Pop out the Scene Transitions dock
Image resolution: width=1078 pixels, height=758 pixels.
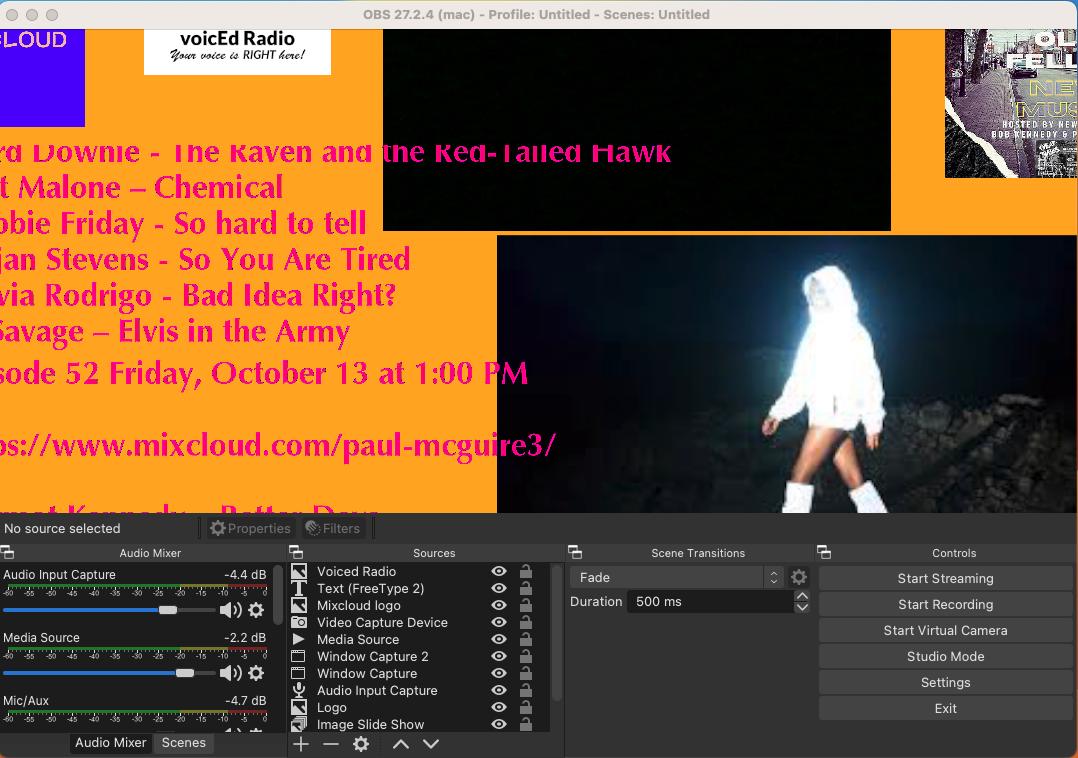(x=575, y=553)
